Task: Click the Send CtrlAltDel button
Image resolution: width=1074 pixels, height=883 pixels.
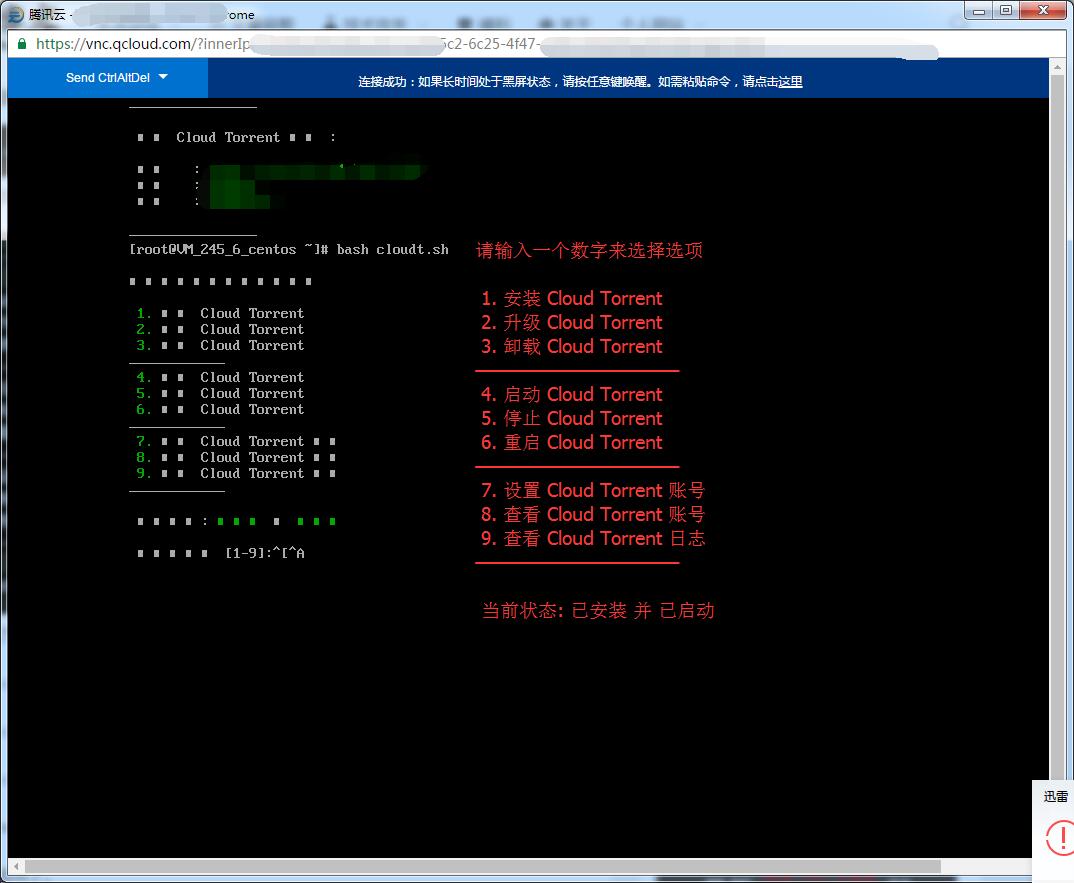Action: 108,77
